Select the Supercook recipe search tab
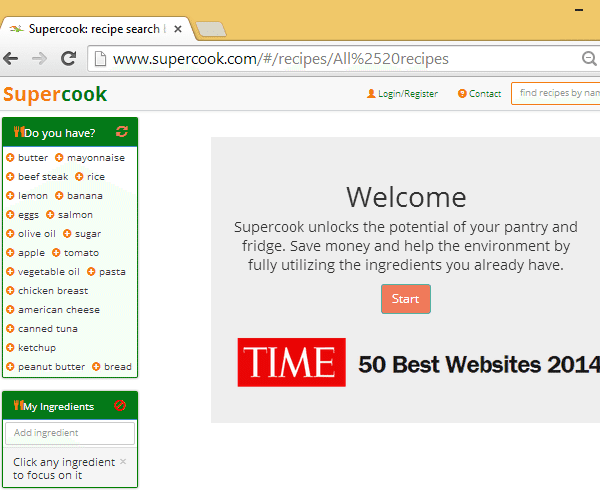This screenshot has width=600, height=491. [x=94, y=29]
